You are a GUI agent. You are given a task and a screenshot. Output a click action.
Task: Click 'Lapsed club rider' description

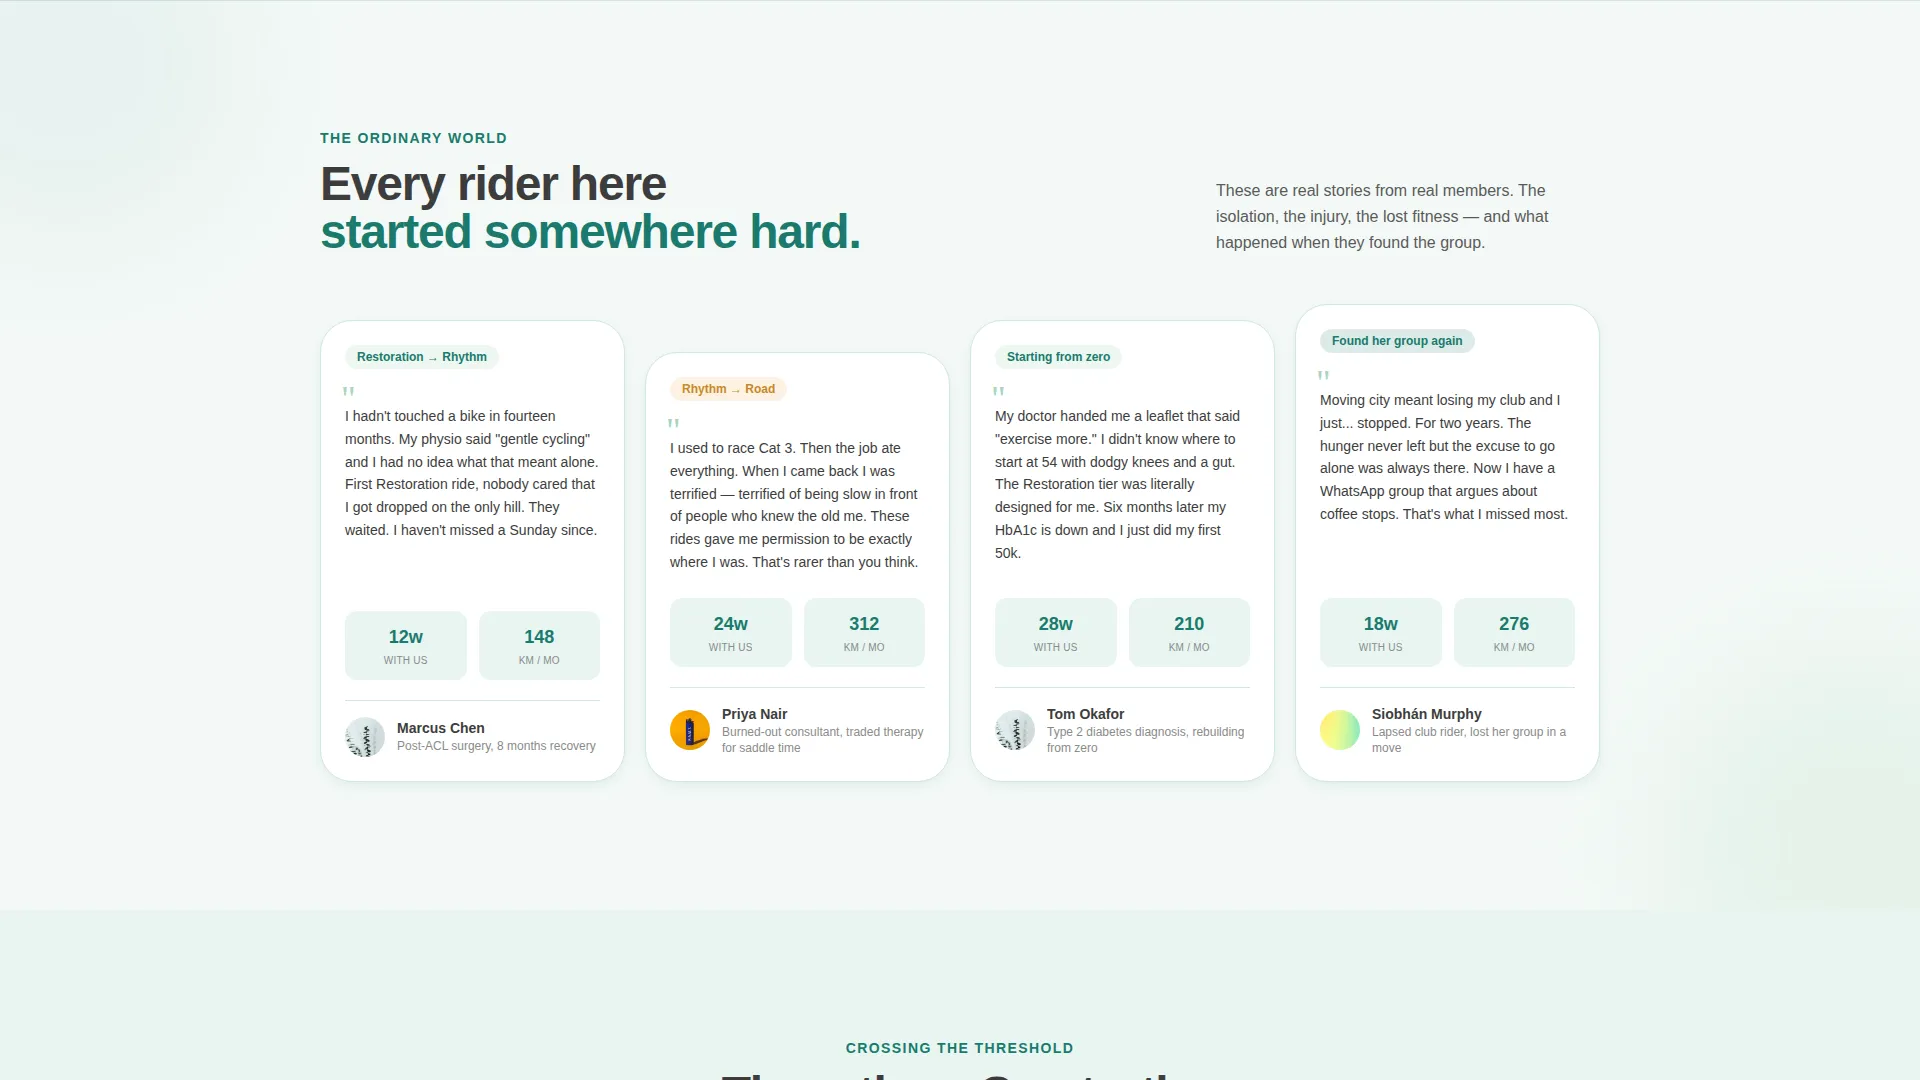click(x=1470, y=740)
